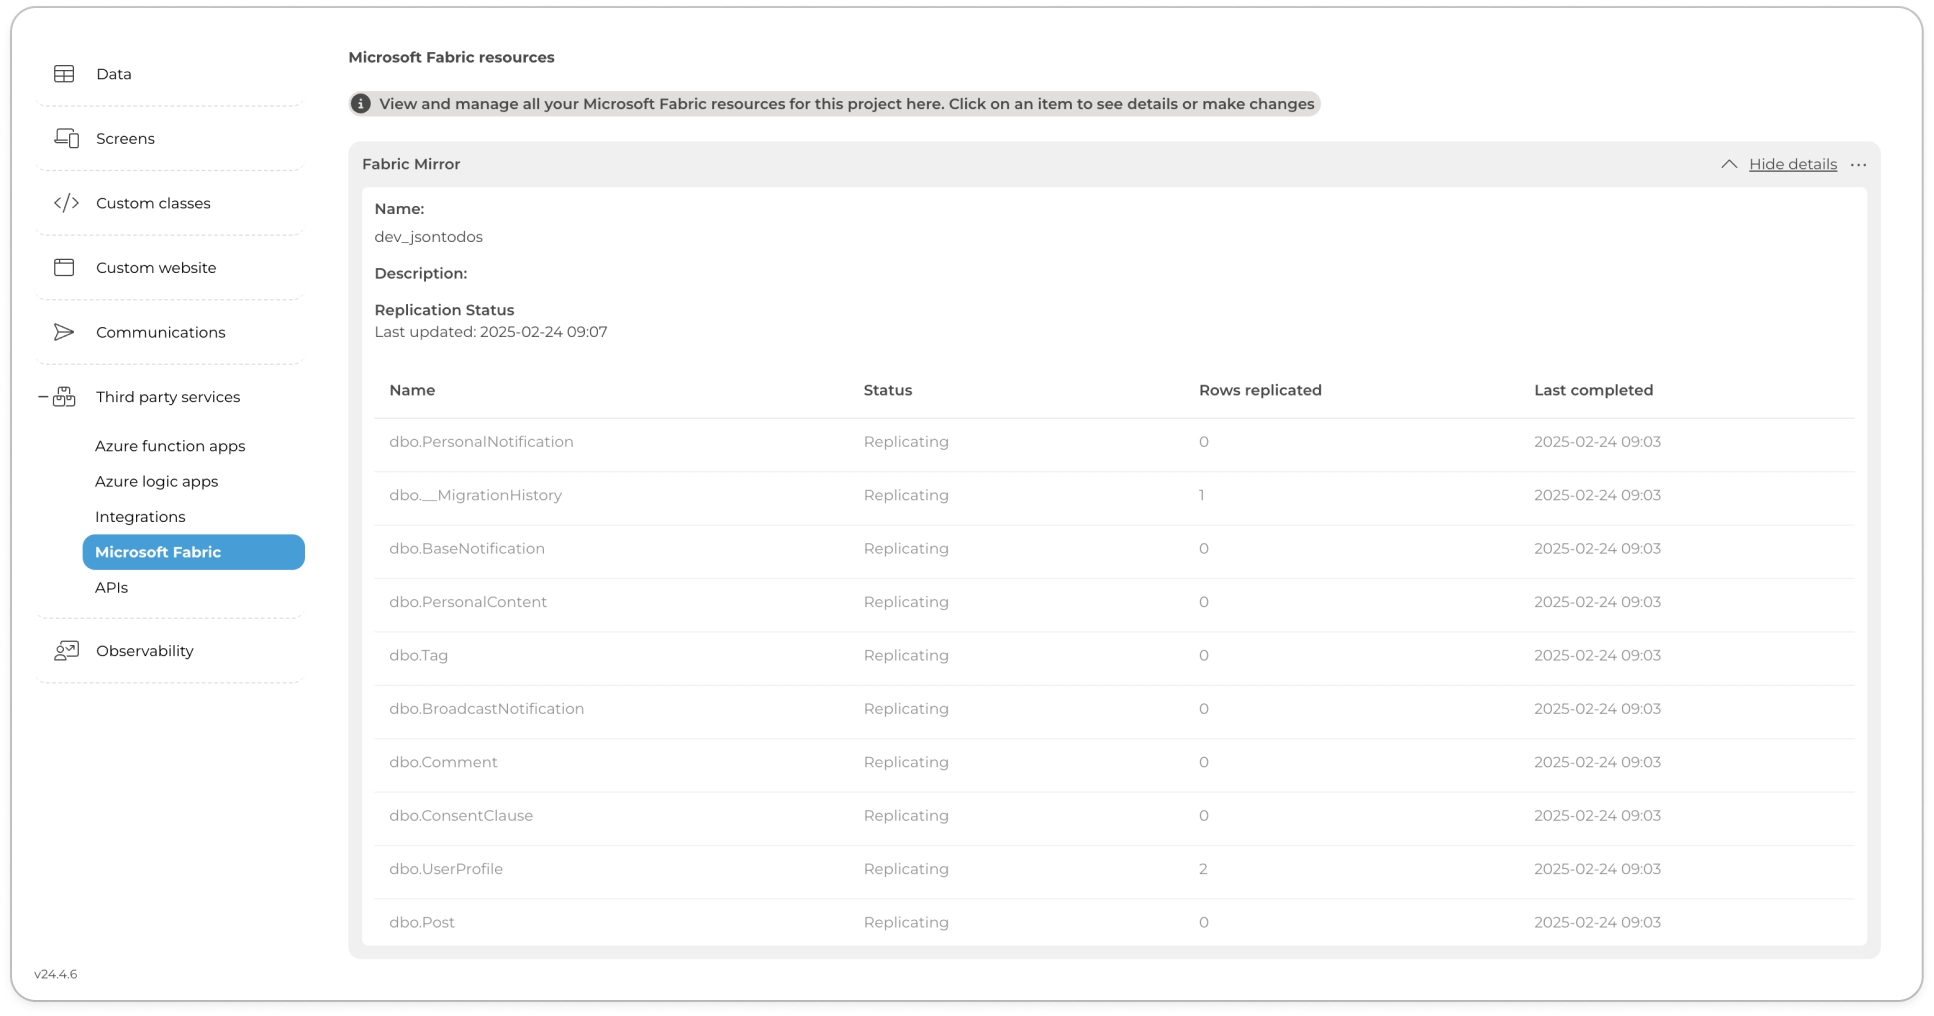Open Azure logic apps menu item
Viewport: 1934px width, 1016px height.
(156, 481)
